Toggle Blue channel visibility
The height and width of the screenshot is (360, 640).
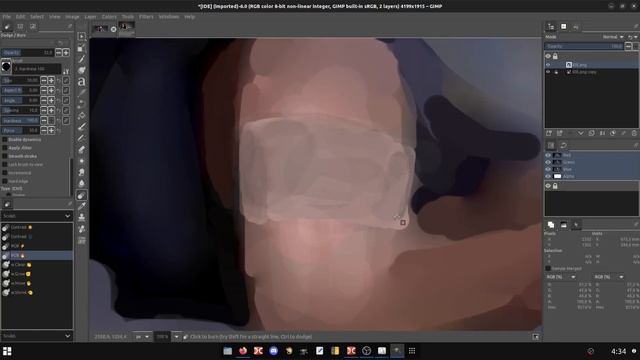(548, 169)
